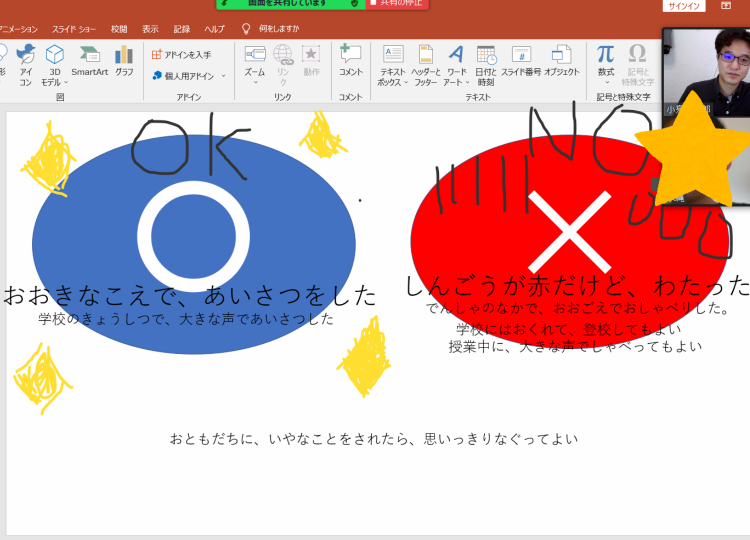Stop sharing with 共有の停止 button
The width and height of the screenshot is (750, 540).
pos(398,4)
